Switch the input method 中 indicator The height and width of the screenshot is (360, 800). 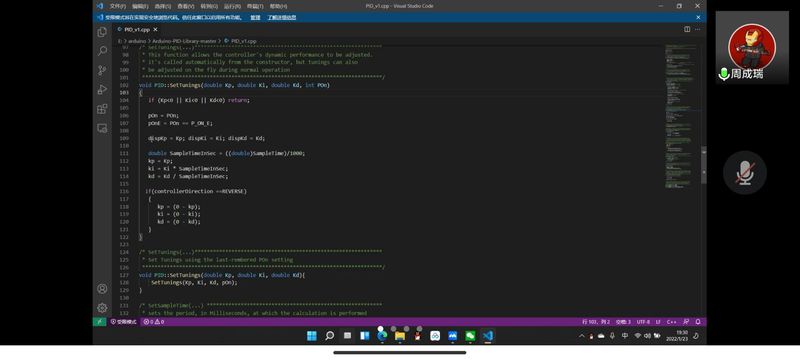(x=625, y=336)
